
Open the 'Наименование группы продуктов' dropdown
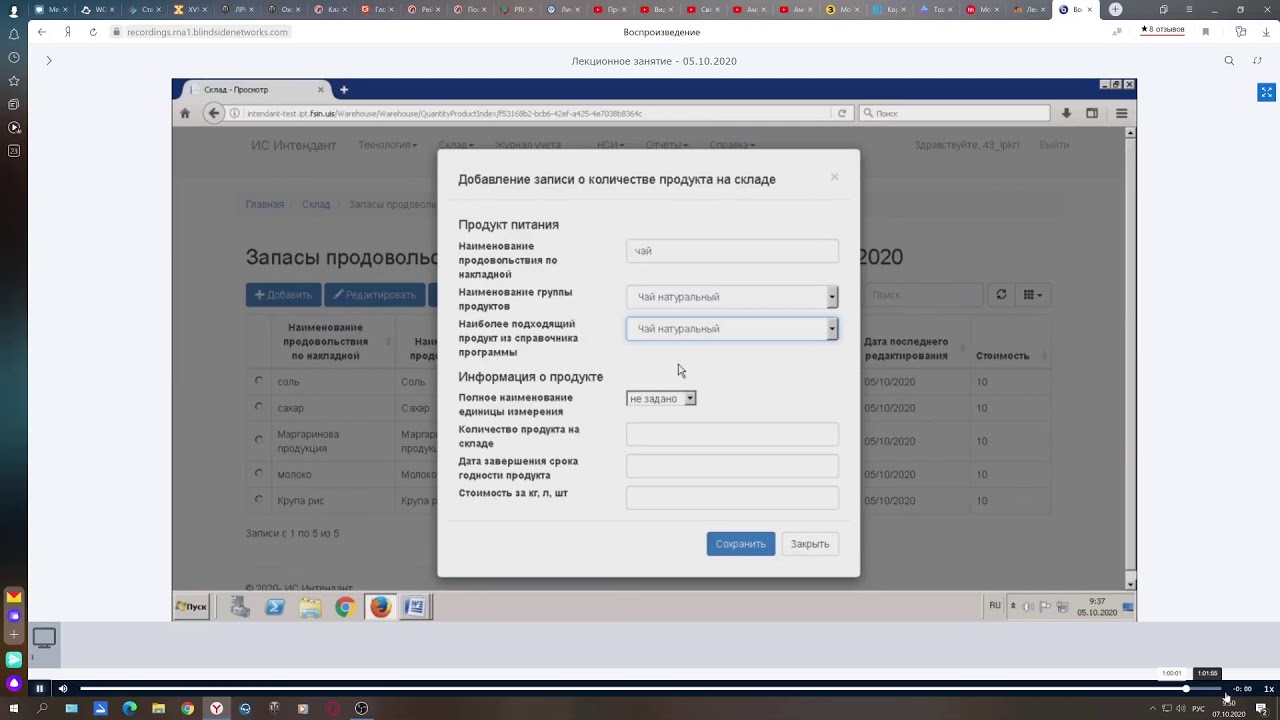click(x=732, y=297)
